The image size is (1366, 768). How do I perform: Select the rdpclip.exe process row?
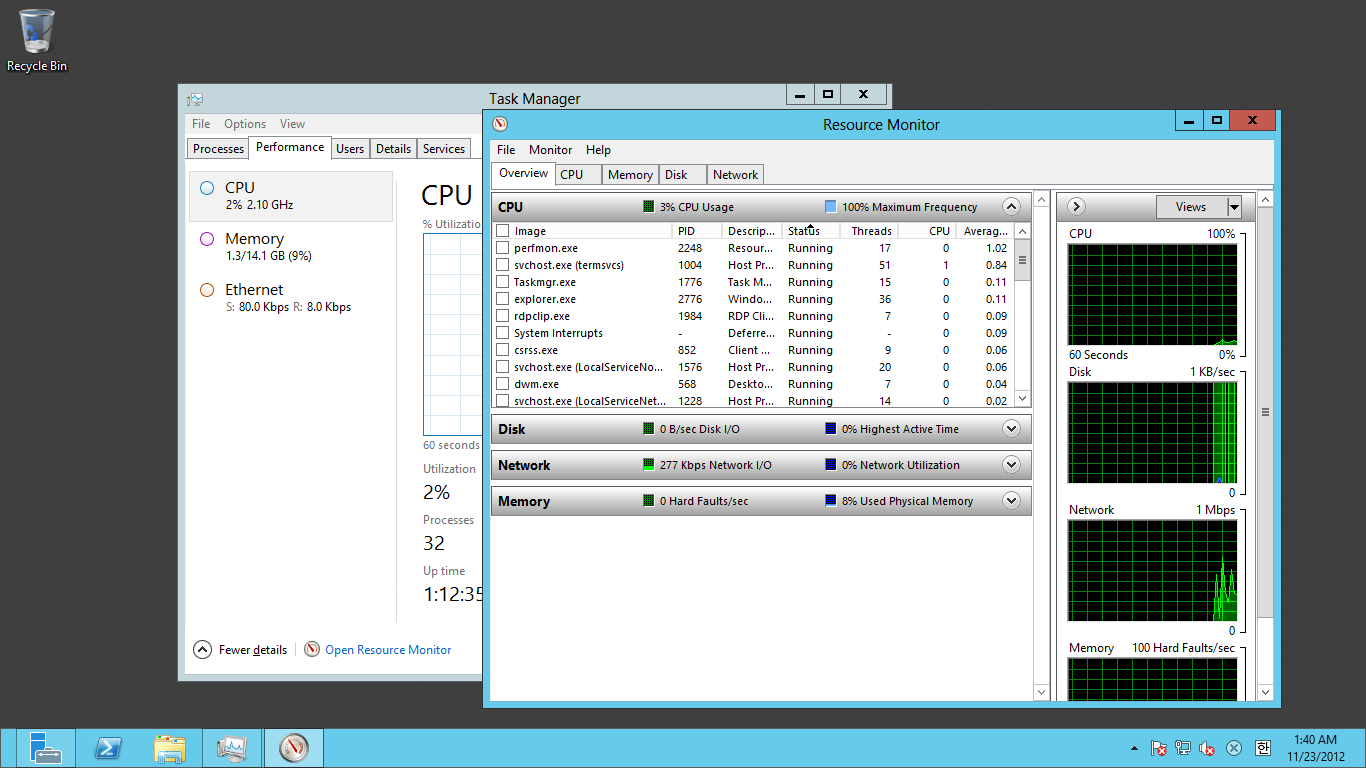[753, 316]
